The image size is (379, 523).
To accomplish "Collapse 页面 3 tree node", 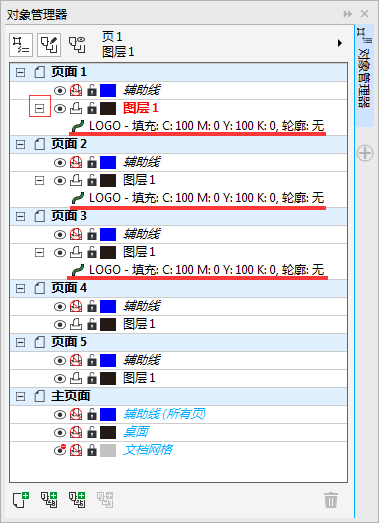I will pos(20,216).
